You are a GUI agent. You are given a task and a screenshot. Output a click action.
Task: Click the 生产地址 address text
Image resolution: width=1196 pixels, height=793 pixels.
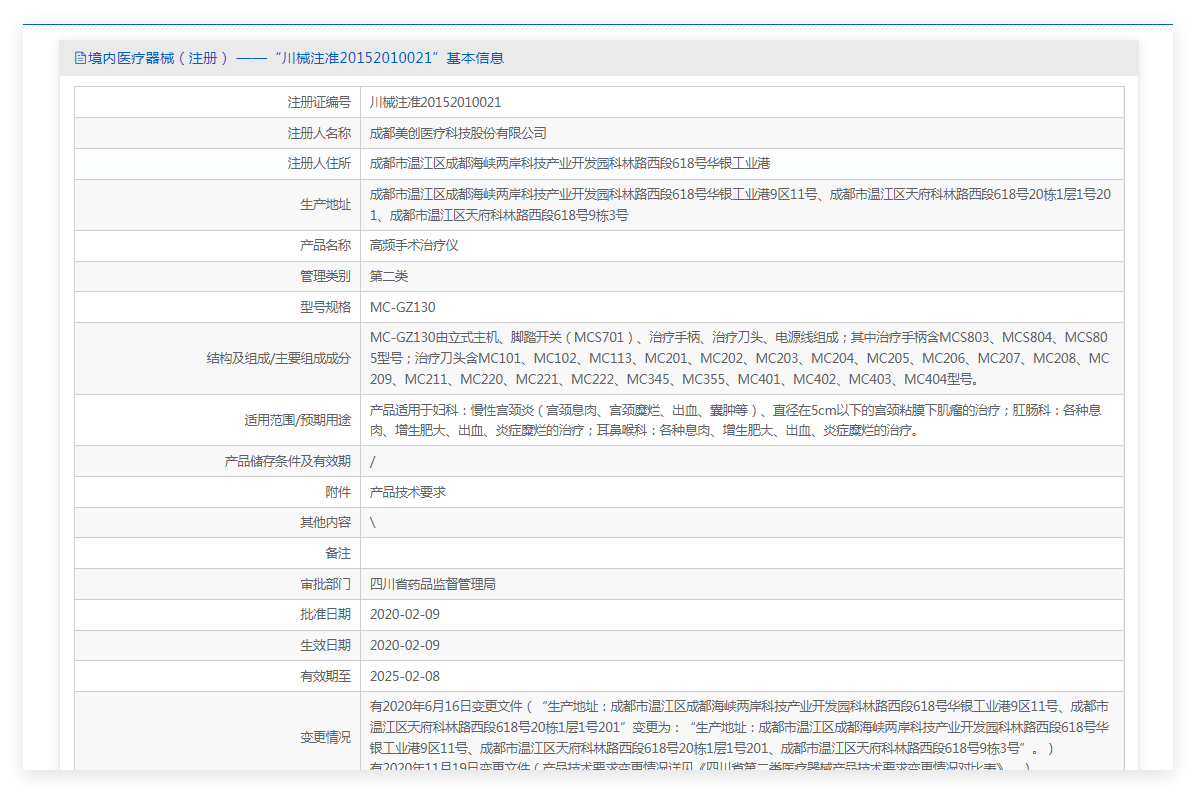tap(740, 204)
